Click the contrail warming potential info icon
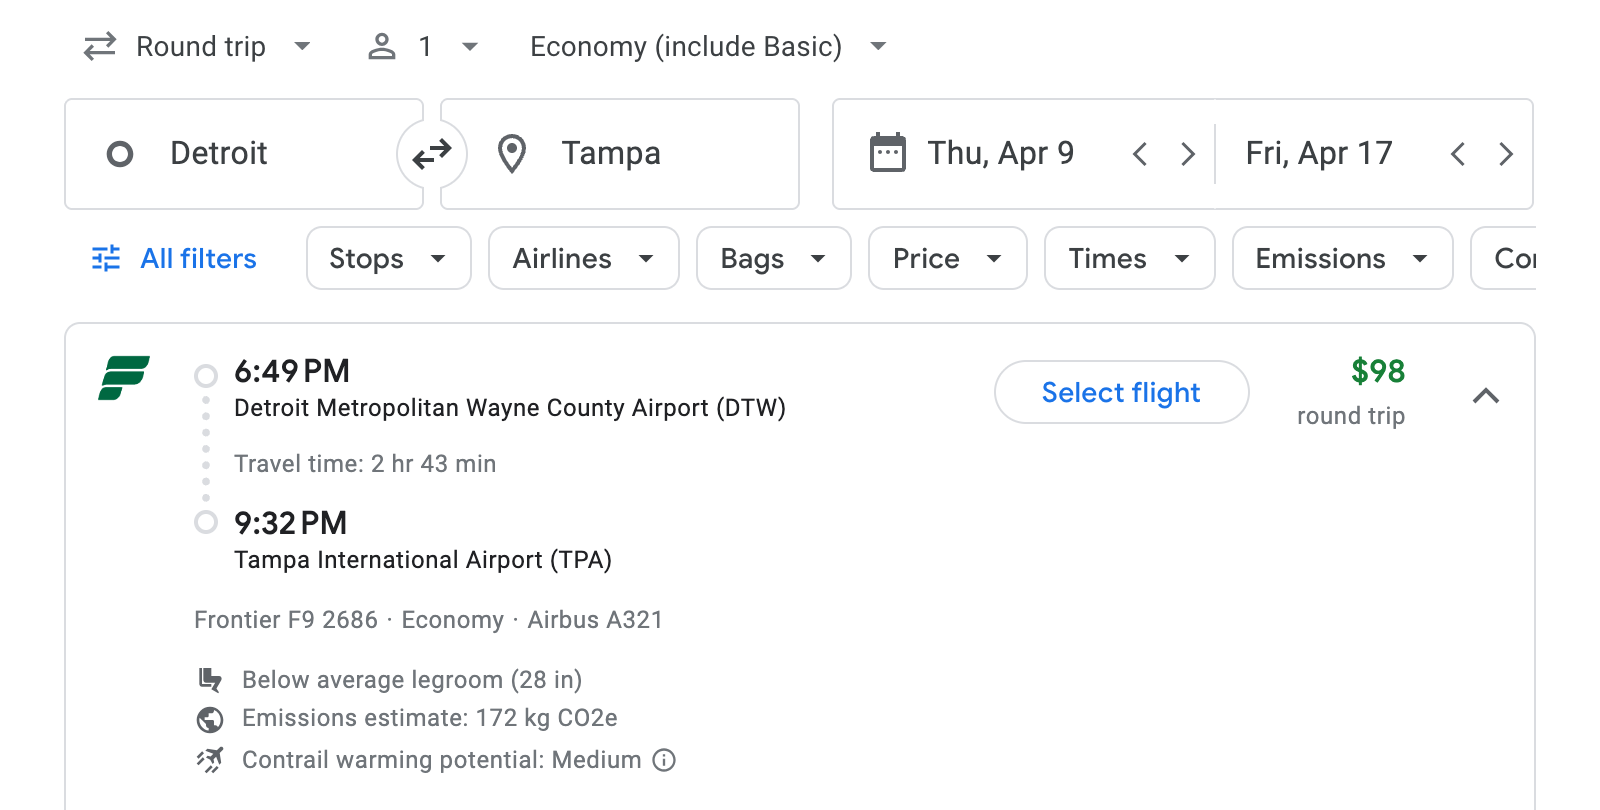The image size is (1600, 810). [x=663, y=761]
